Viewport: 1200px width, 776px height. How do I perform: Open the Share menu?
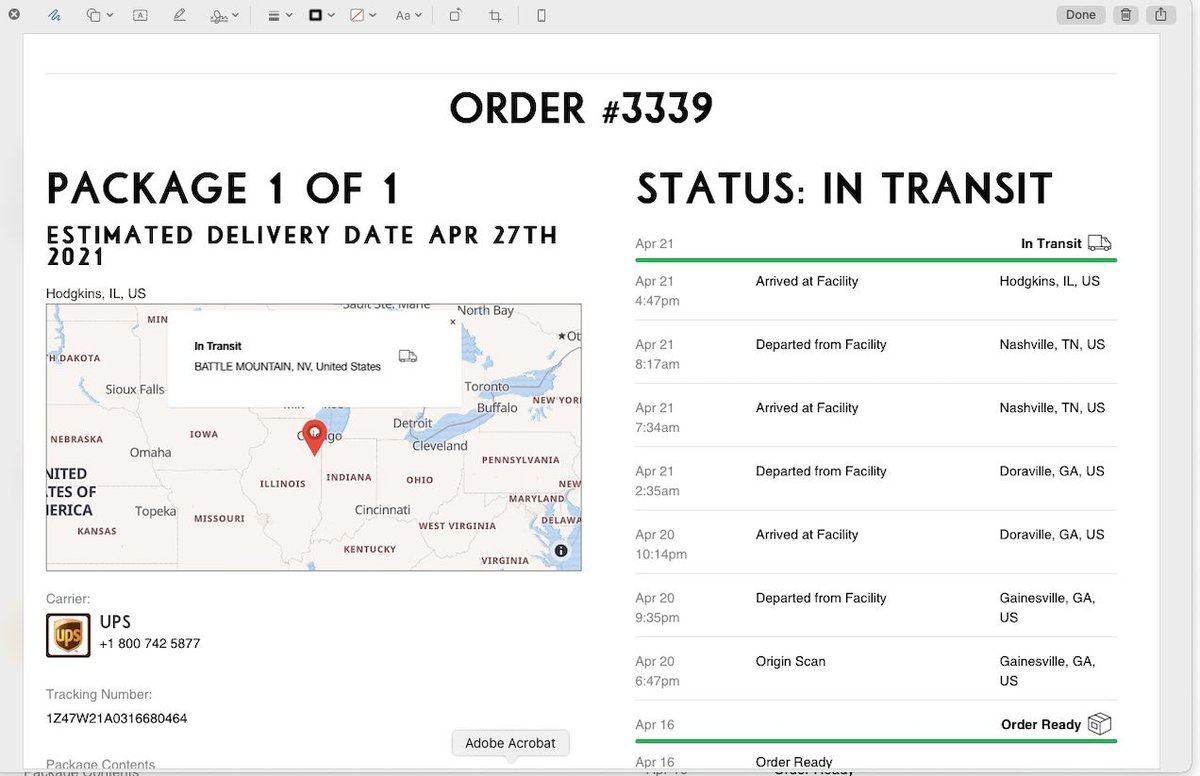pos(1160,14)
